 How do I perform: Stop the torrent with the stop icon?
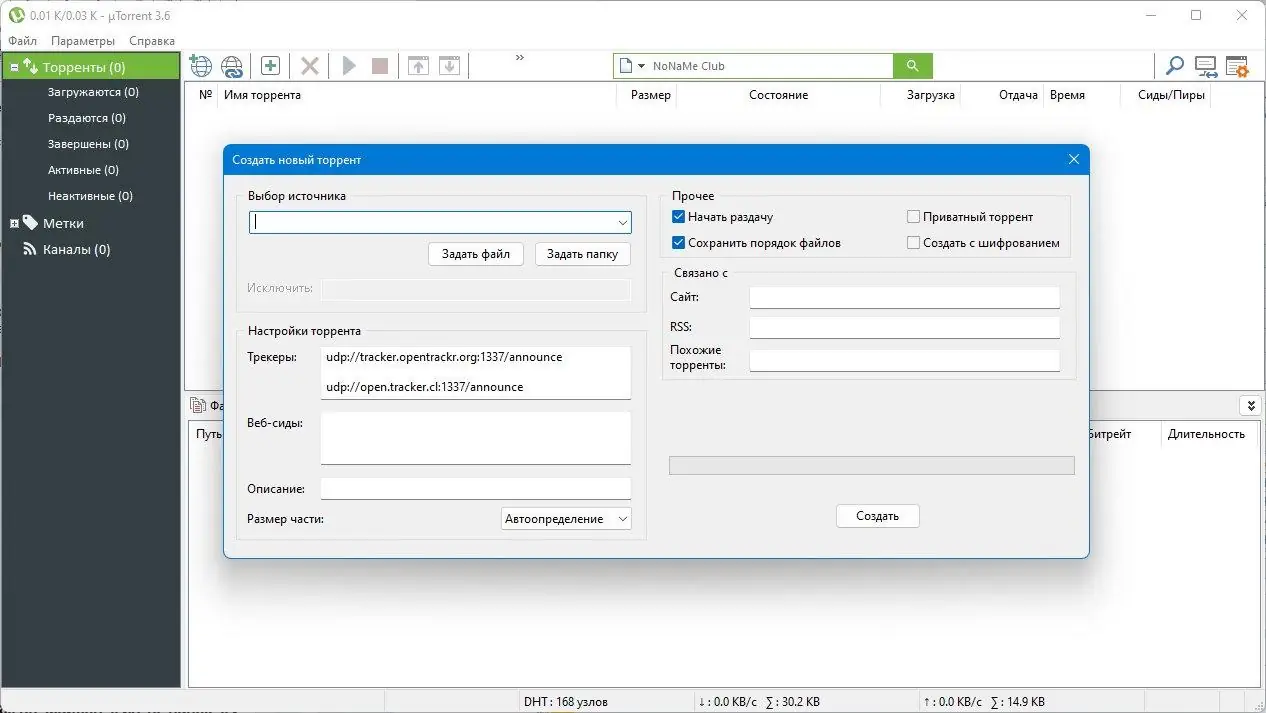click(380, 65)
